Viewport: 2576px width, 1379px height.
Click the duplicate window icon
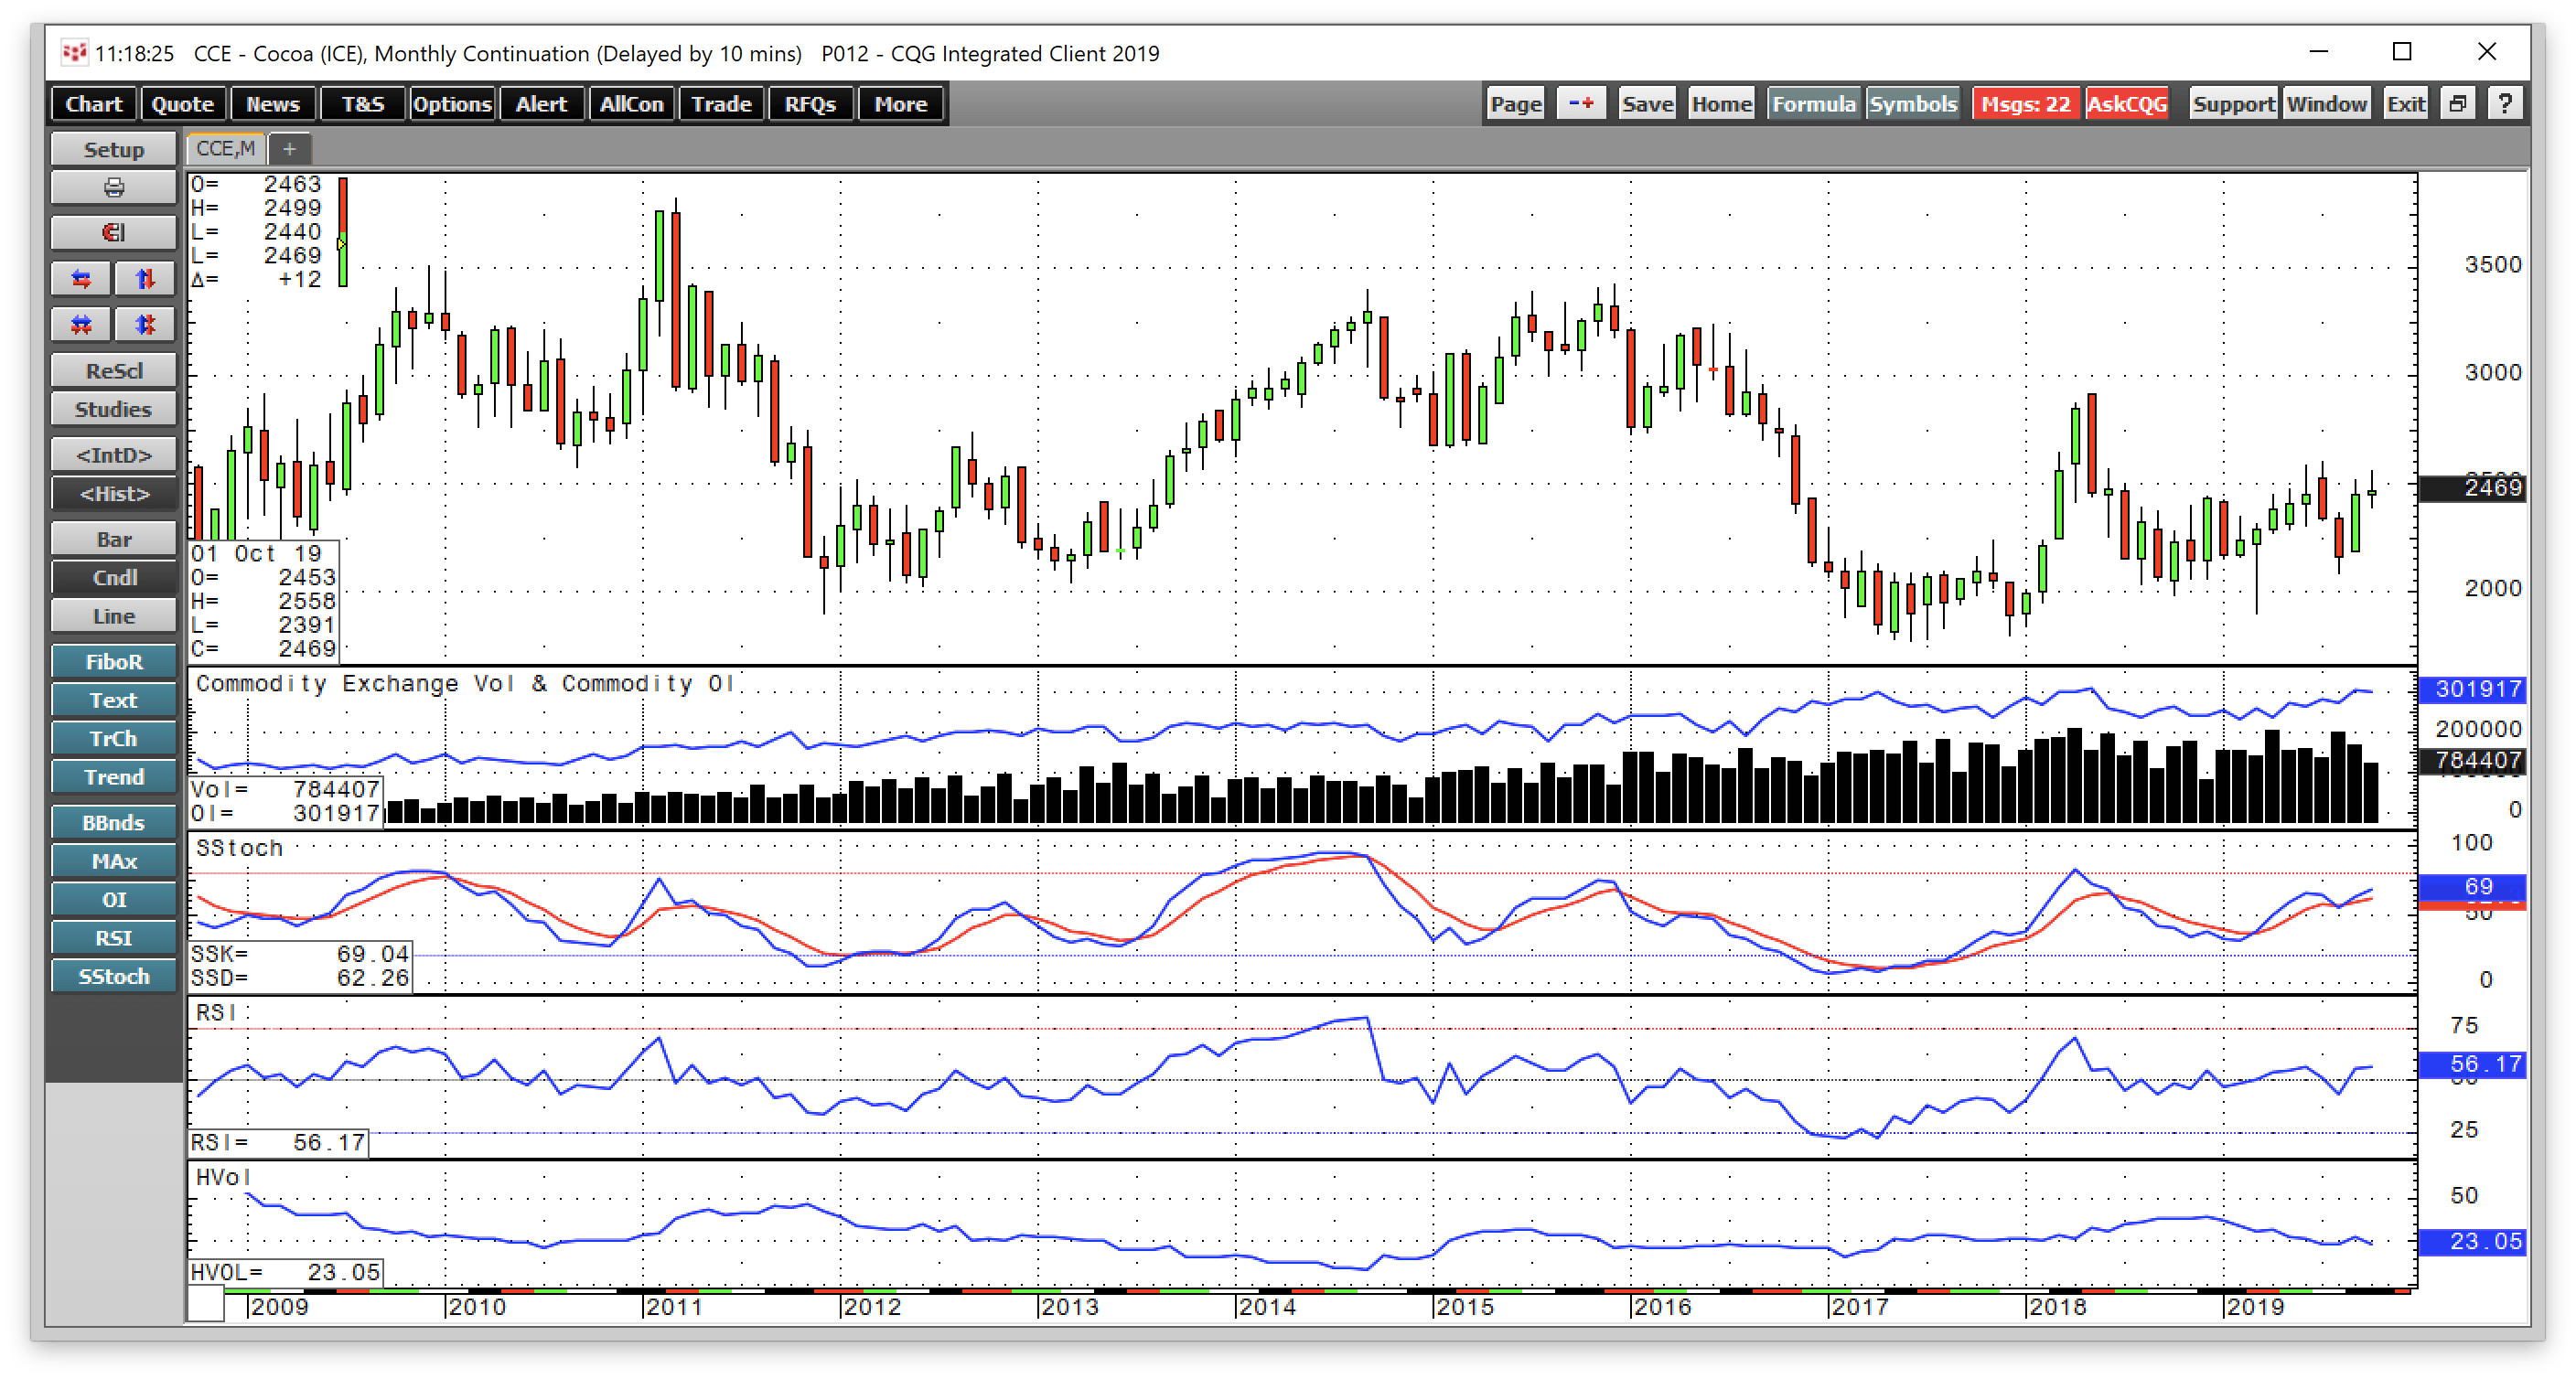2458,102
